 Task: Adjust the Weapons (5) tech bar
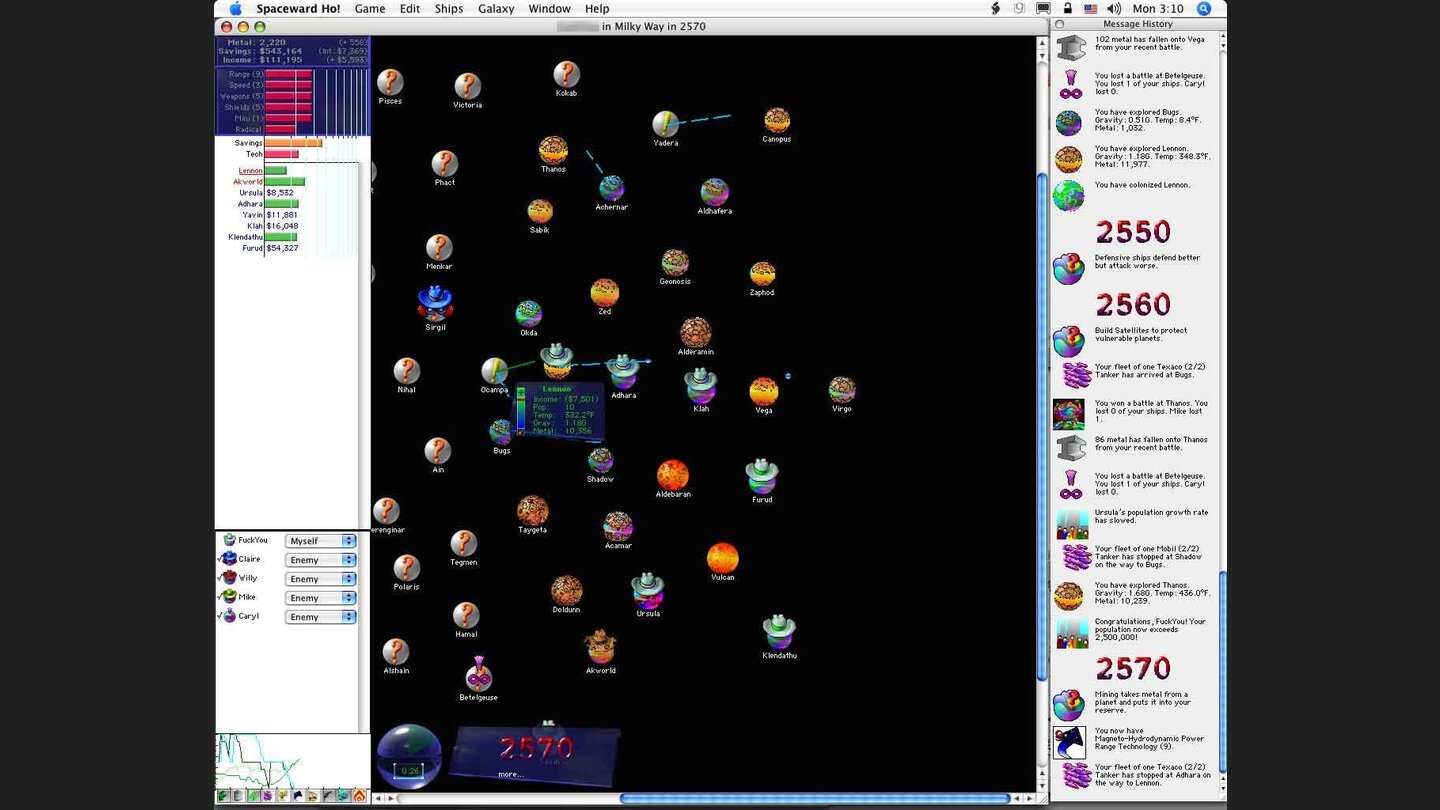click(x=289, y=96)
